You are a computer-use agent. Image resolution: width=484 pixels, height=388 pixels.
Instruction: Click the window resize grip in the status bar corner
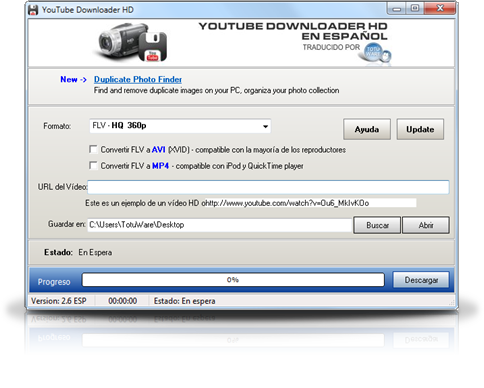tap(452, 303)
